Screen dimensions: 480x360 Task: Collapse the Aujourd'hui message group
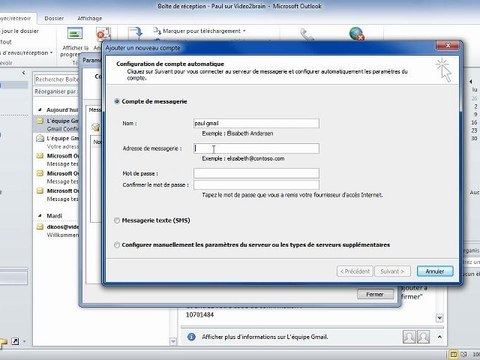click(x=40, y=110)
